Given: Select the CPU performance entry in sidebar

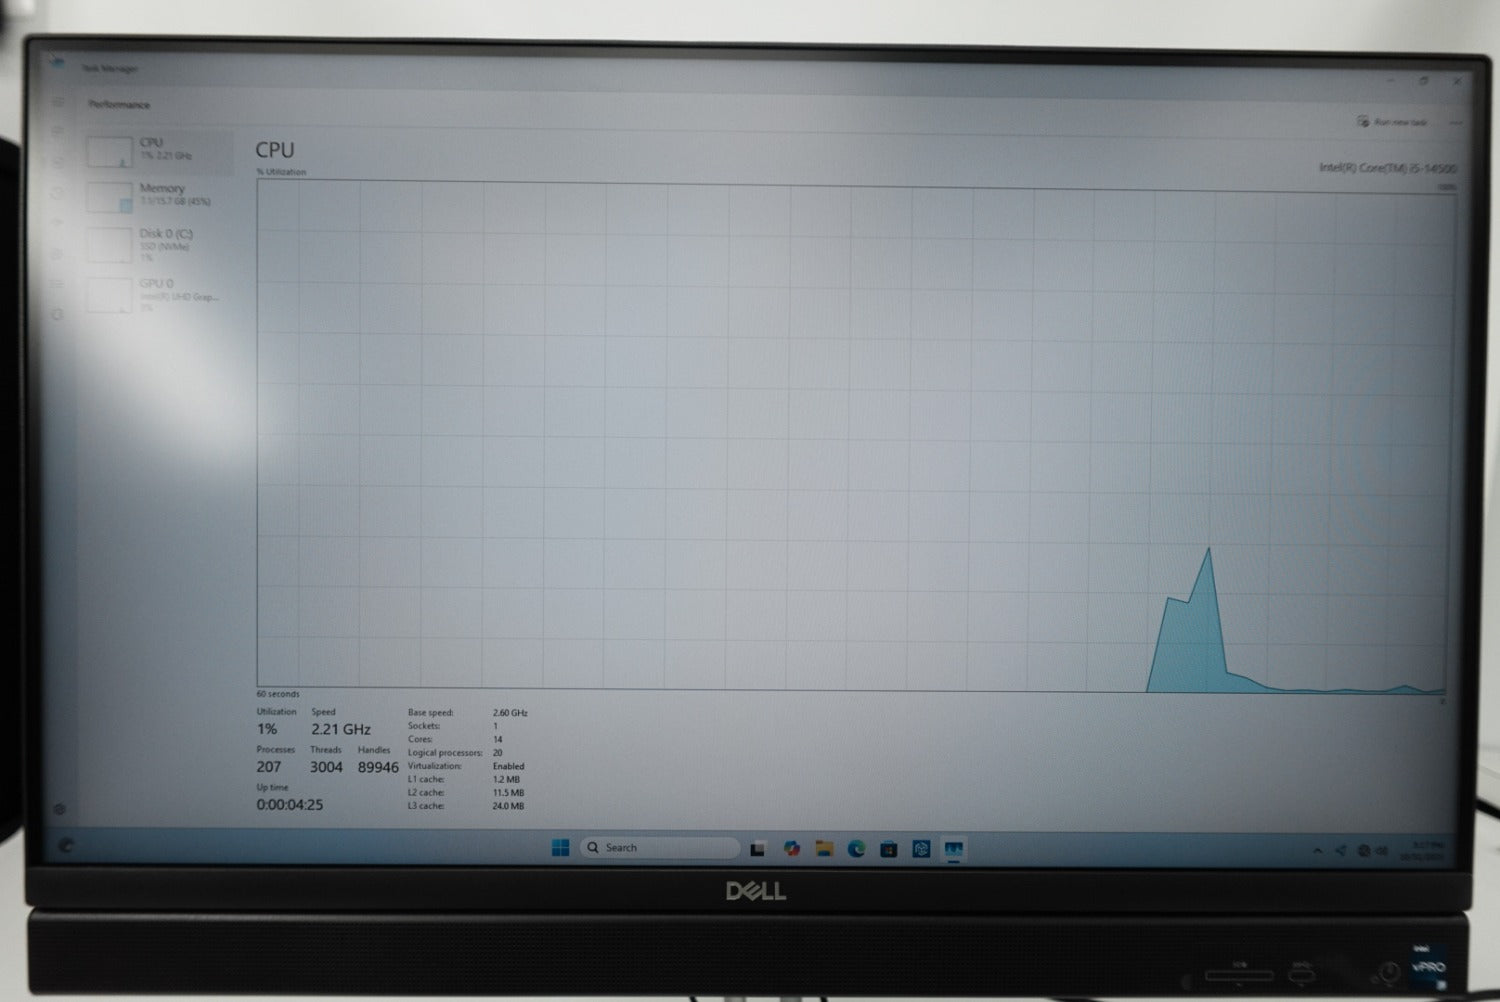Looking at the screenshot, I should tap(157, 151).
